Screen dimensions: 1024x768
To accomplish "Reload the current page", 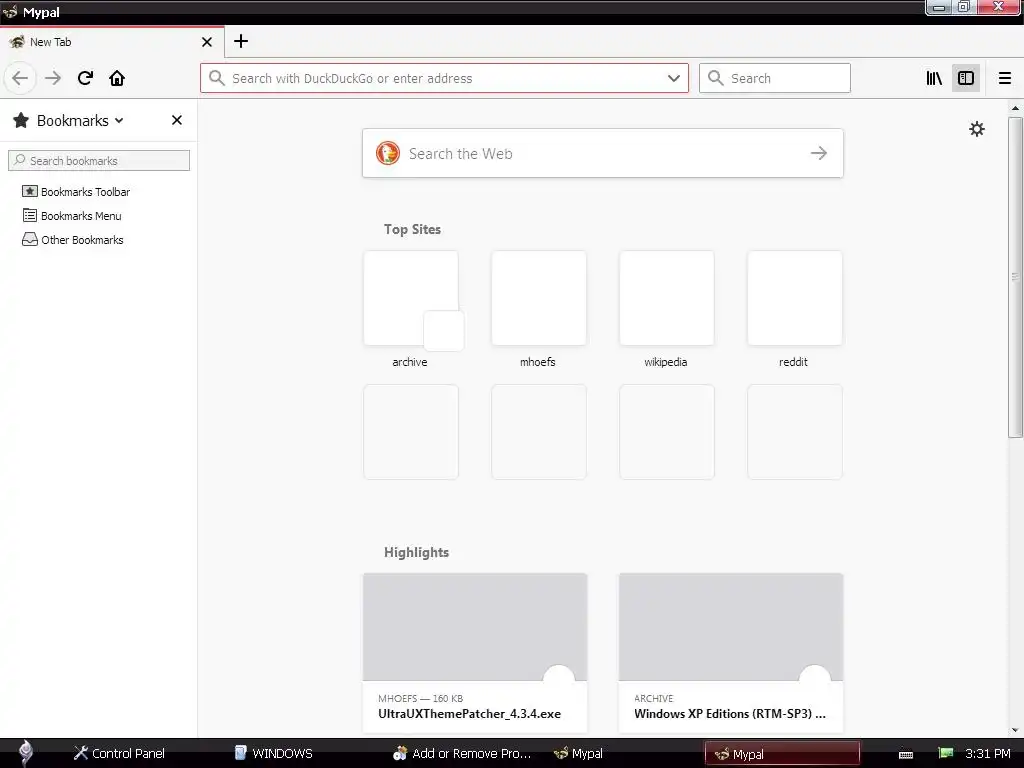I will (86, 78).
